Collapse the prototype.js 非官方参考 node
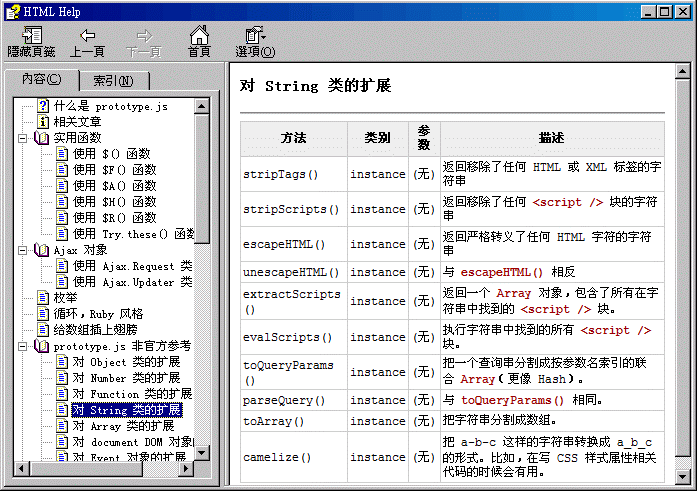Screen dimensions: 697x491 tap(22, 346)
